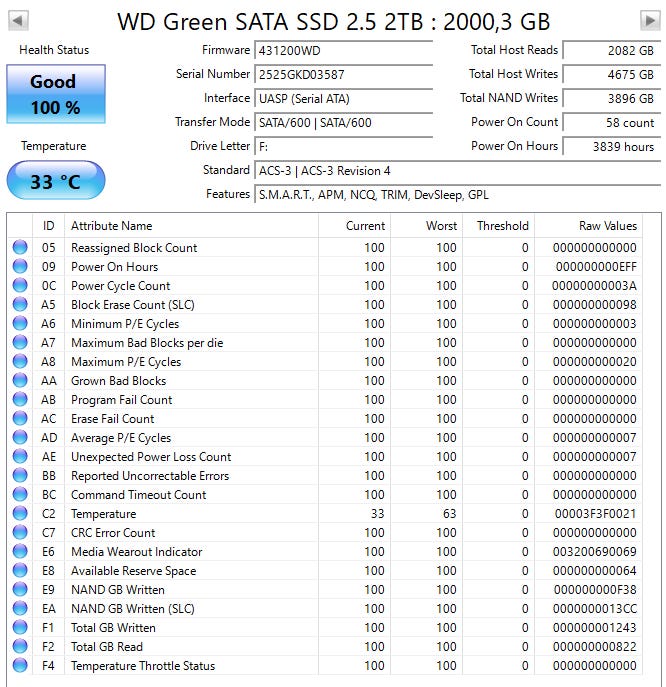Click status orb beside Temperature attribute
666x687 pixels.
20,513
